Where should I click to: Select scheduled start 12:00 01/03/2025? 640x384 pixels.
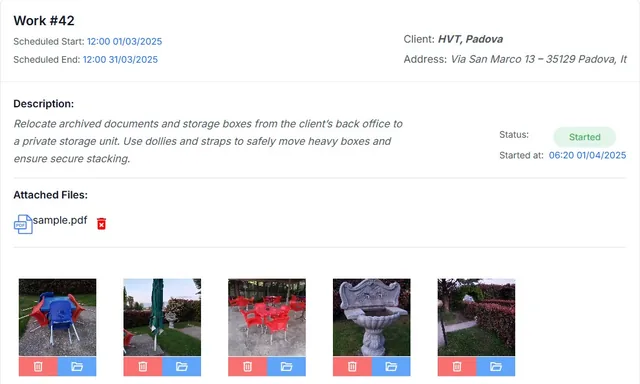[x=124, y=42]
